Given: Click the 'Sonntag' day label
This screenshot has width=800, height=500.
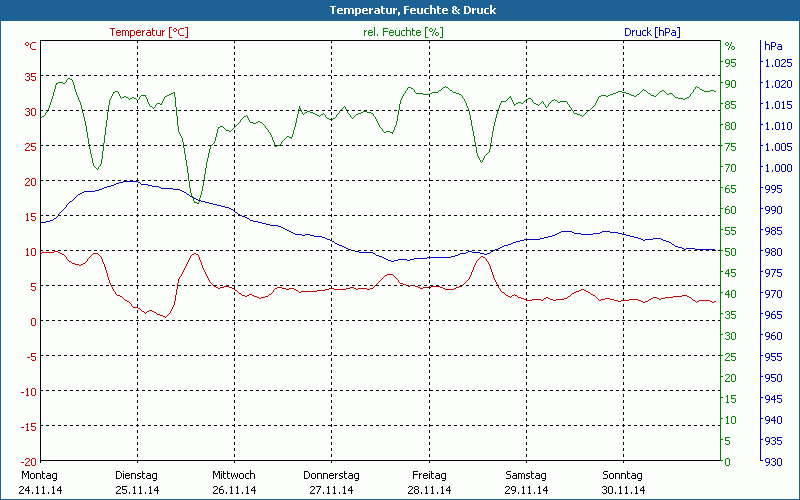Looking at the screenshot, I should tap(622, 476).
